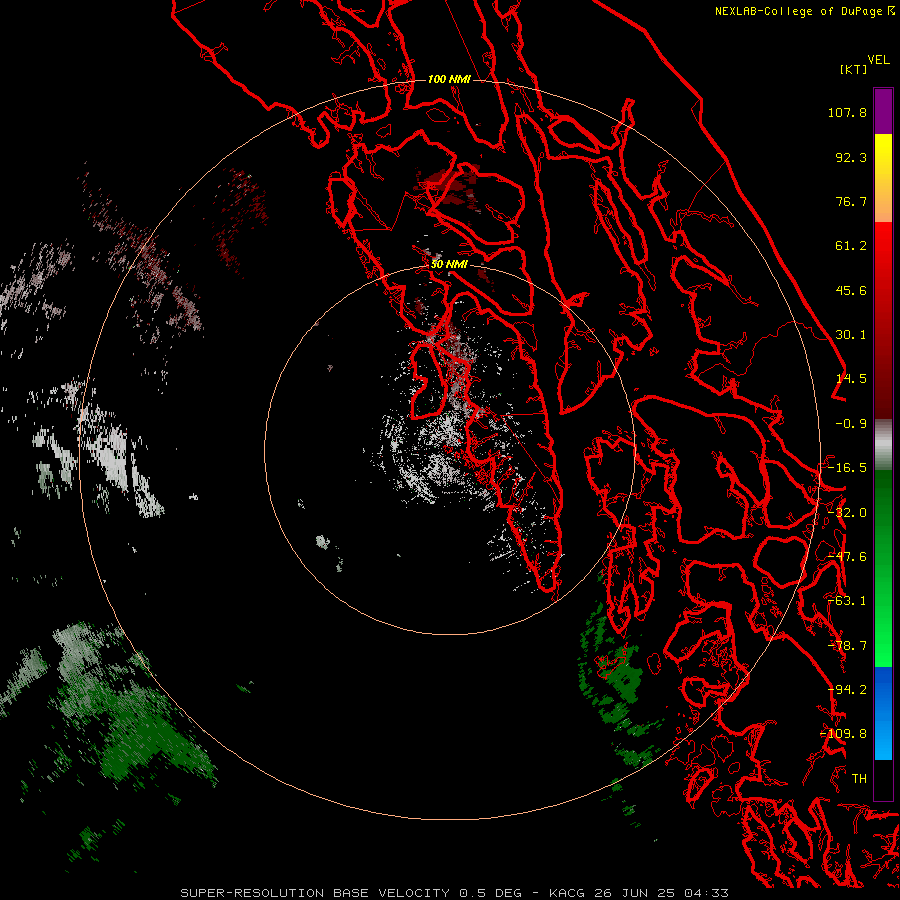Click the [KT] units label
The image size is (900, 900).
854,69
